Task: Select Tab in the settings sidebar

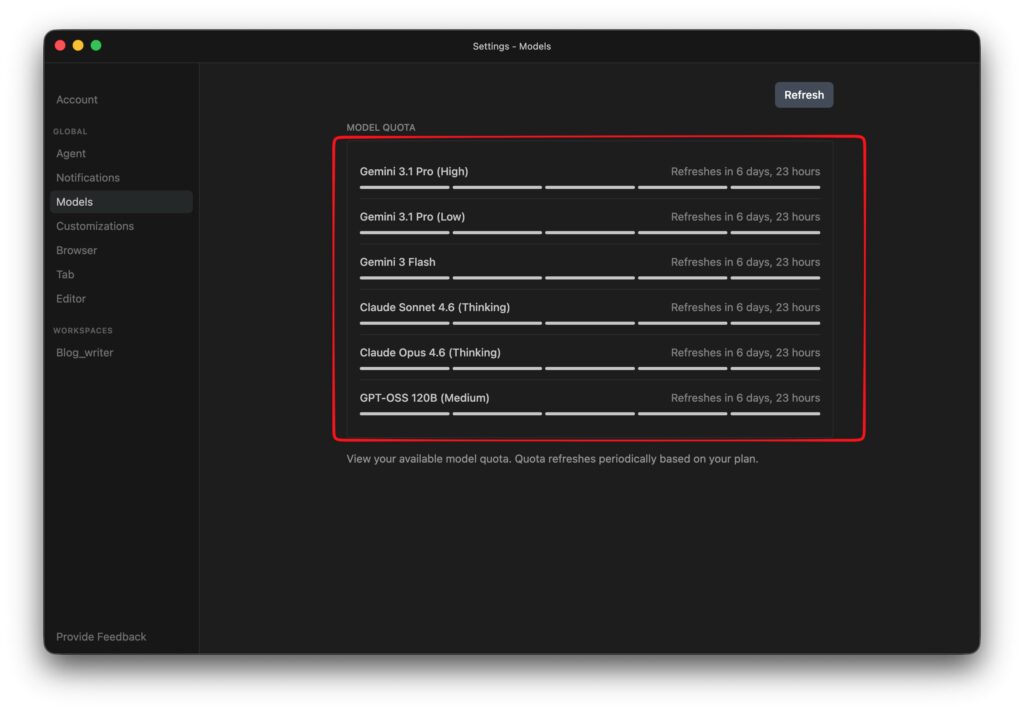Action: pos(65,275)
